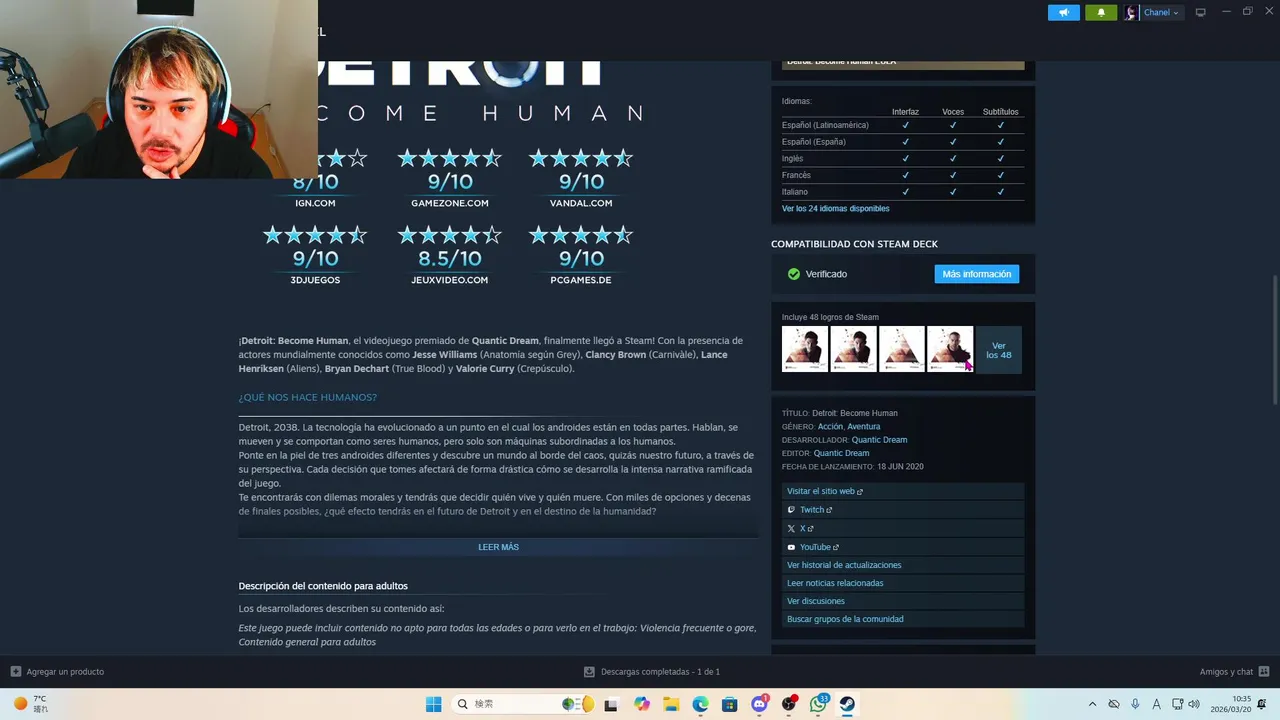
Task: Open Copilot from the taskbar
Action: click(x=641, y=704)
